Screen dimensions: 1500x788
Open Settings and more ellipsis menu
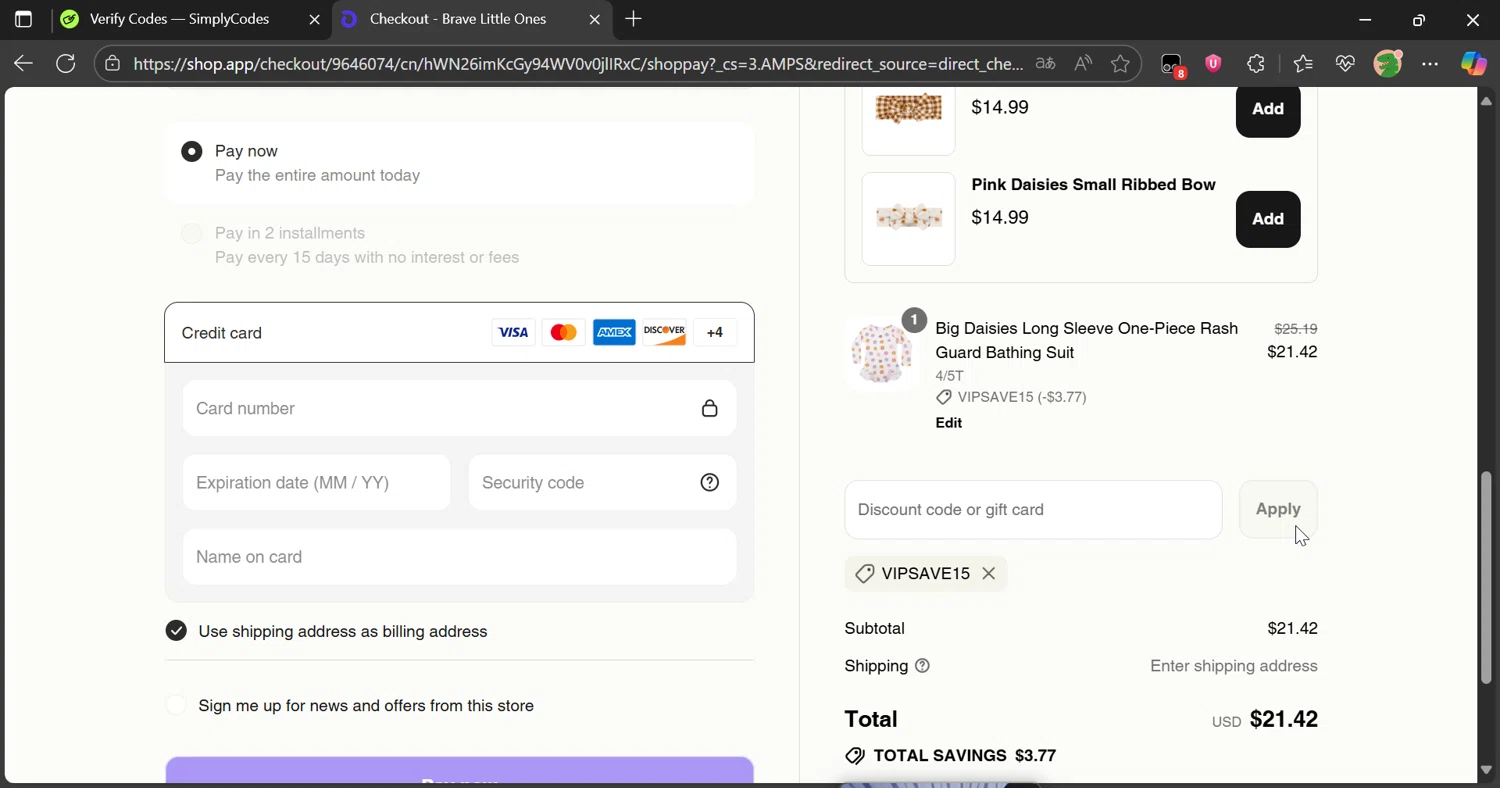coord(1431,64)
